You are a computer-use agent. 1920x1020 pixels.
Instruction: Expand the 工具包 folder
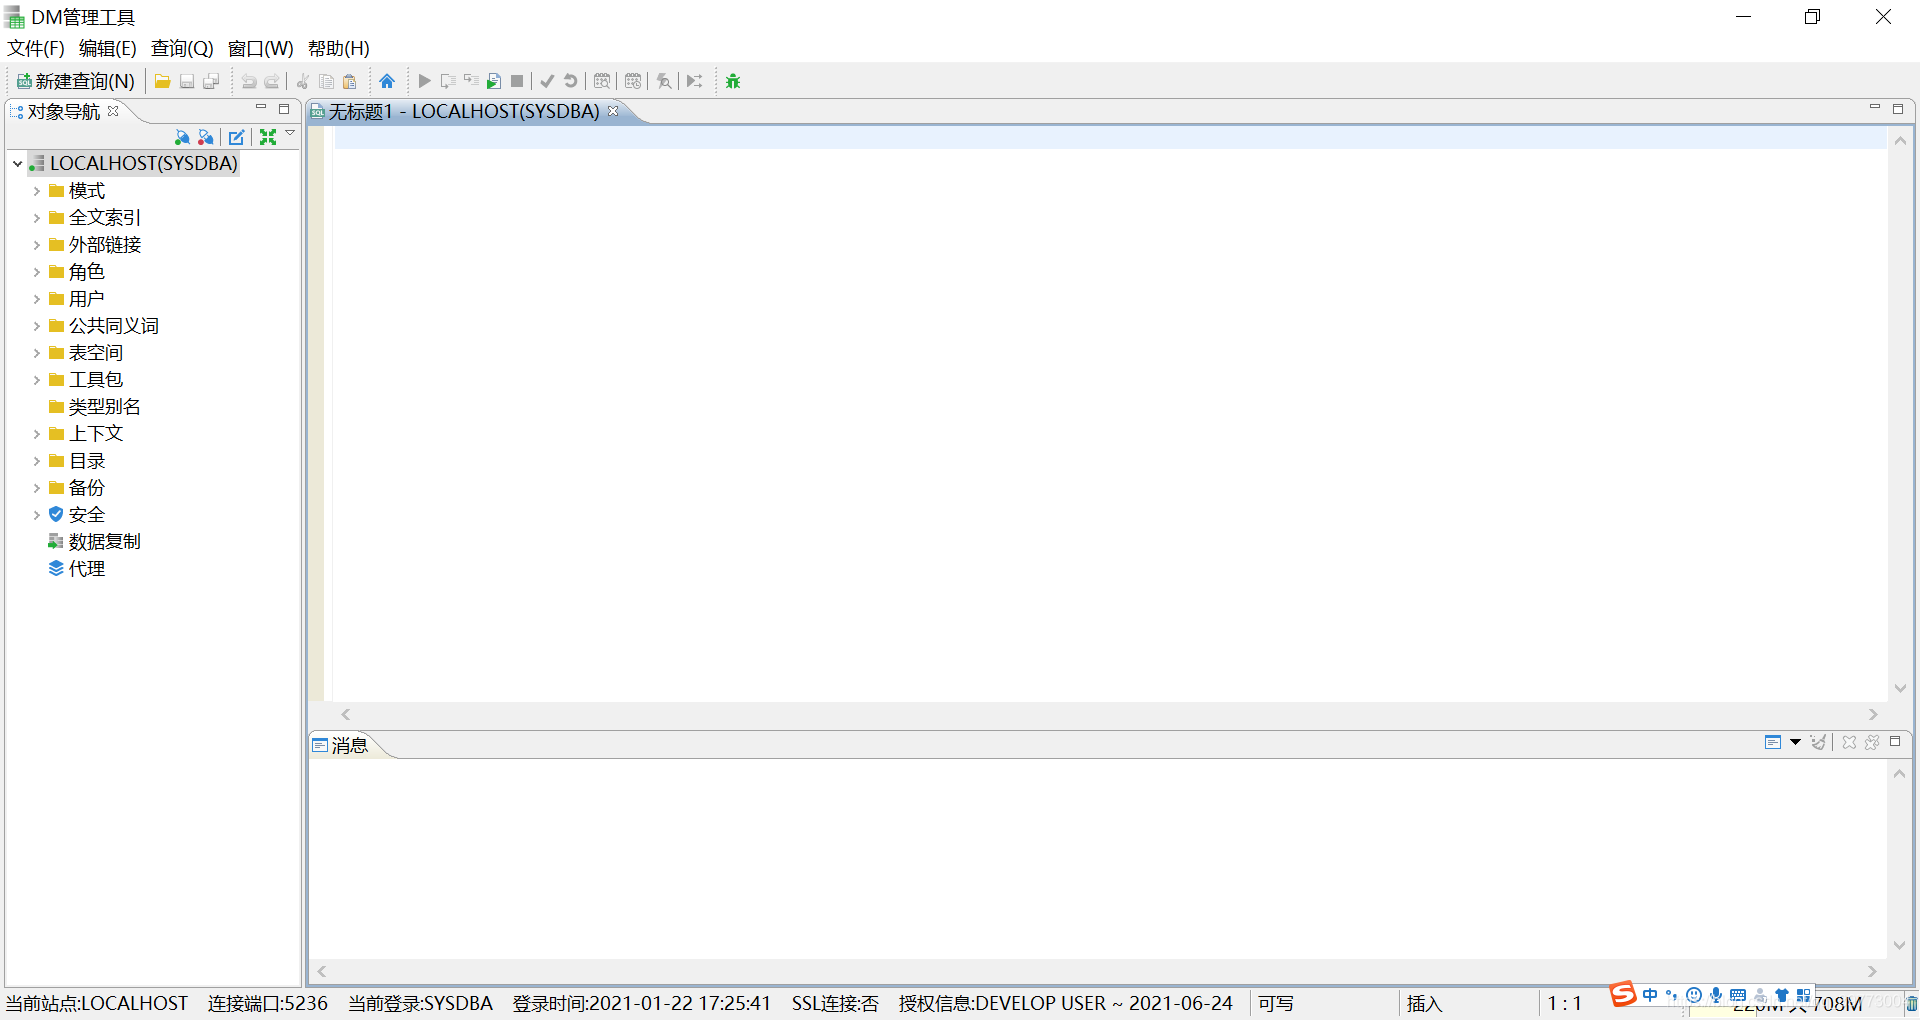[x=36, y=379]
